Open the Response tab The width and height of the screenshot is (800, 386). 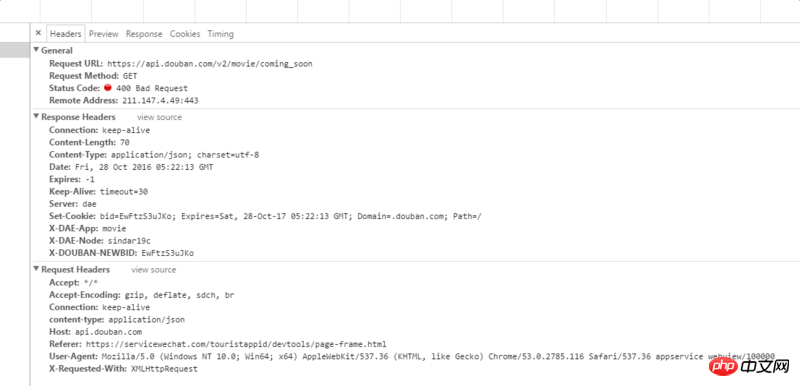144,34
